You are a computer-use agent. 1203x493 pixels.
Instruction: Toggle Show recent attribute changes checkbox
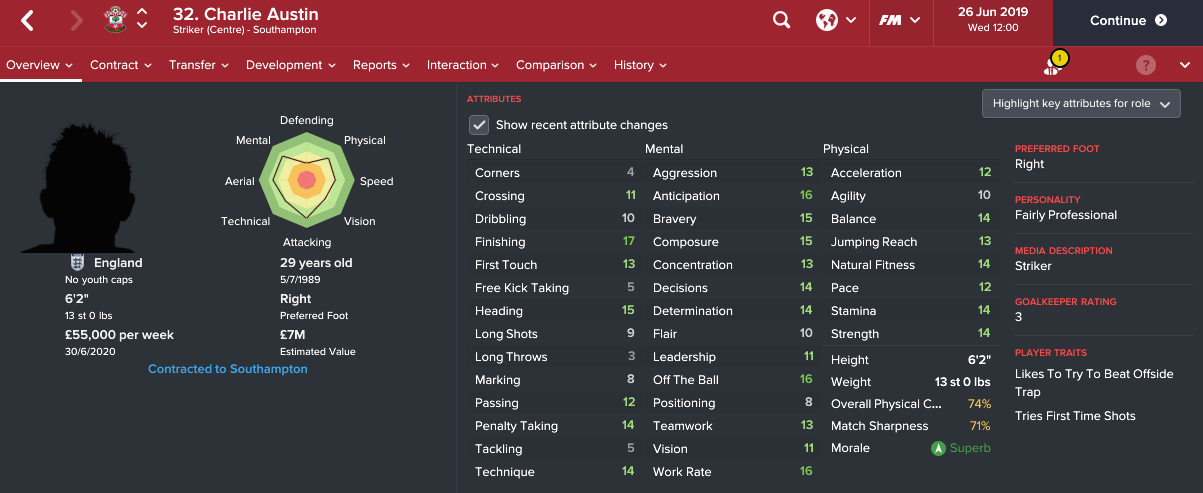pyautogui.click(x=479, y=125)
